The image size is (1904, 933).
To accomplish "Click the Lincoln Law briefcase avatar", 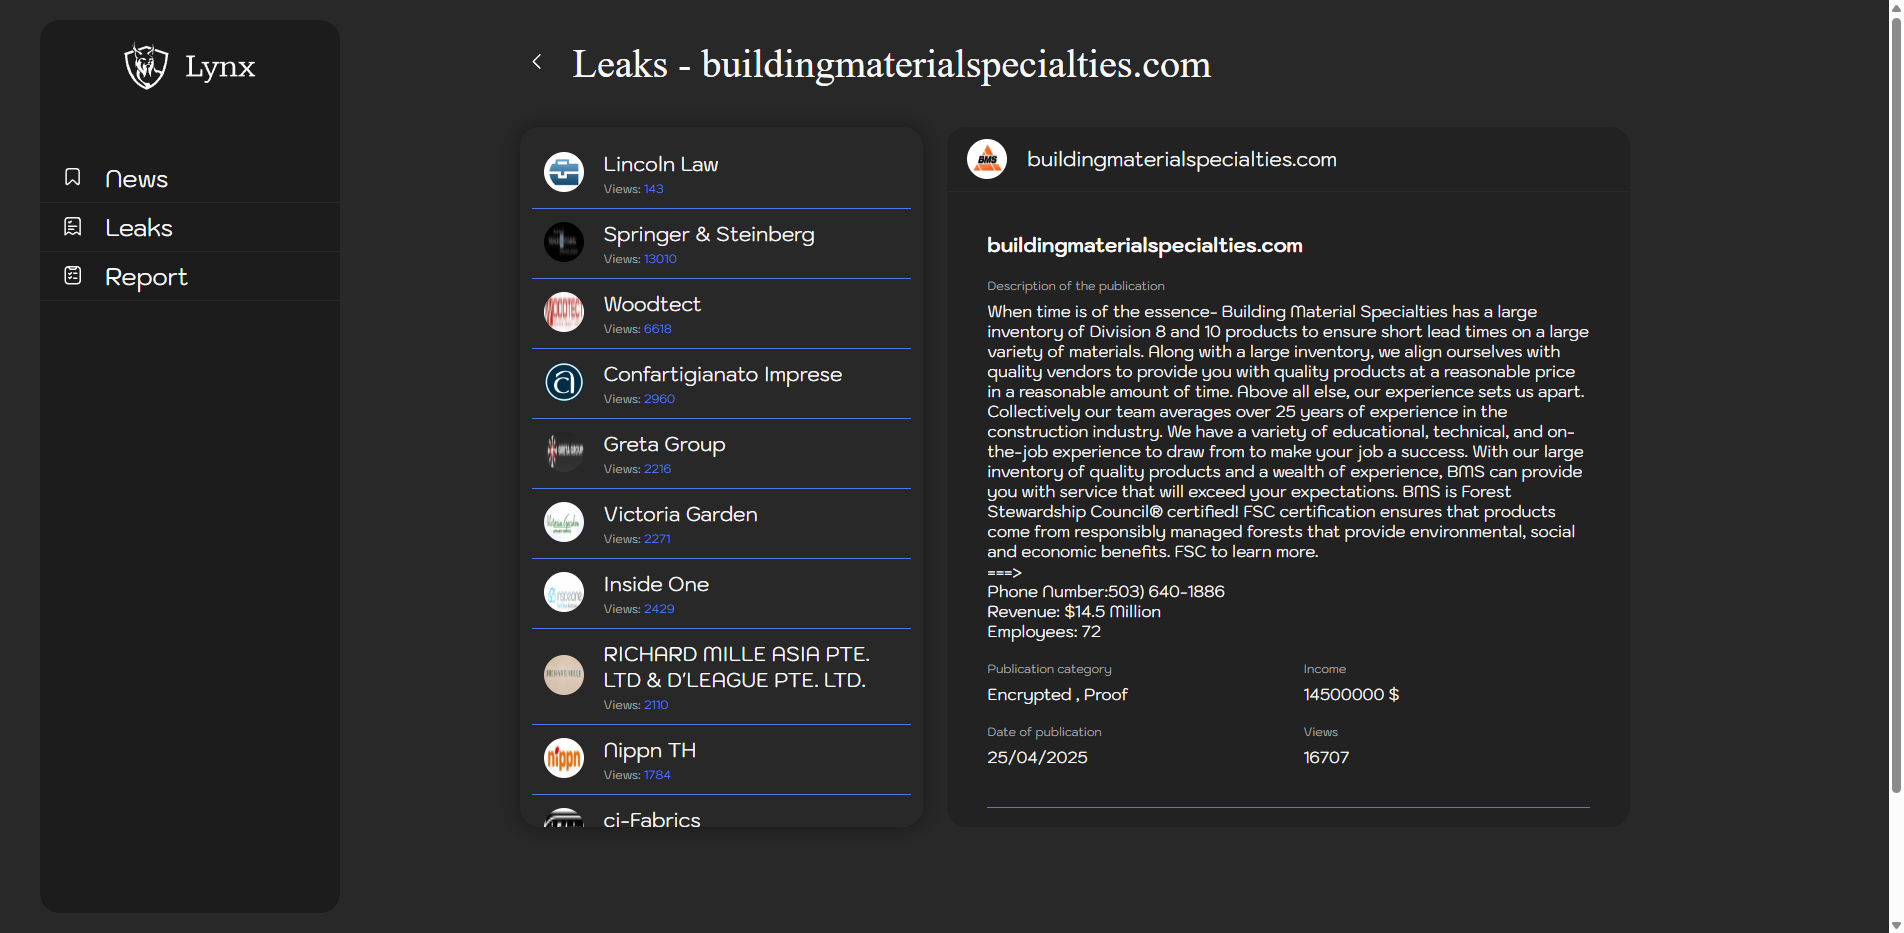I will pyautogui.click(x=564, y=172).
